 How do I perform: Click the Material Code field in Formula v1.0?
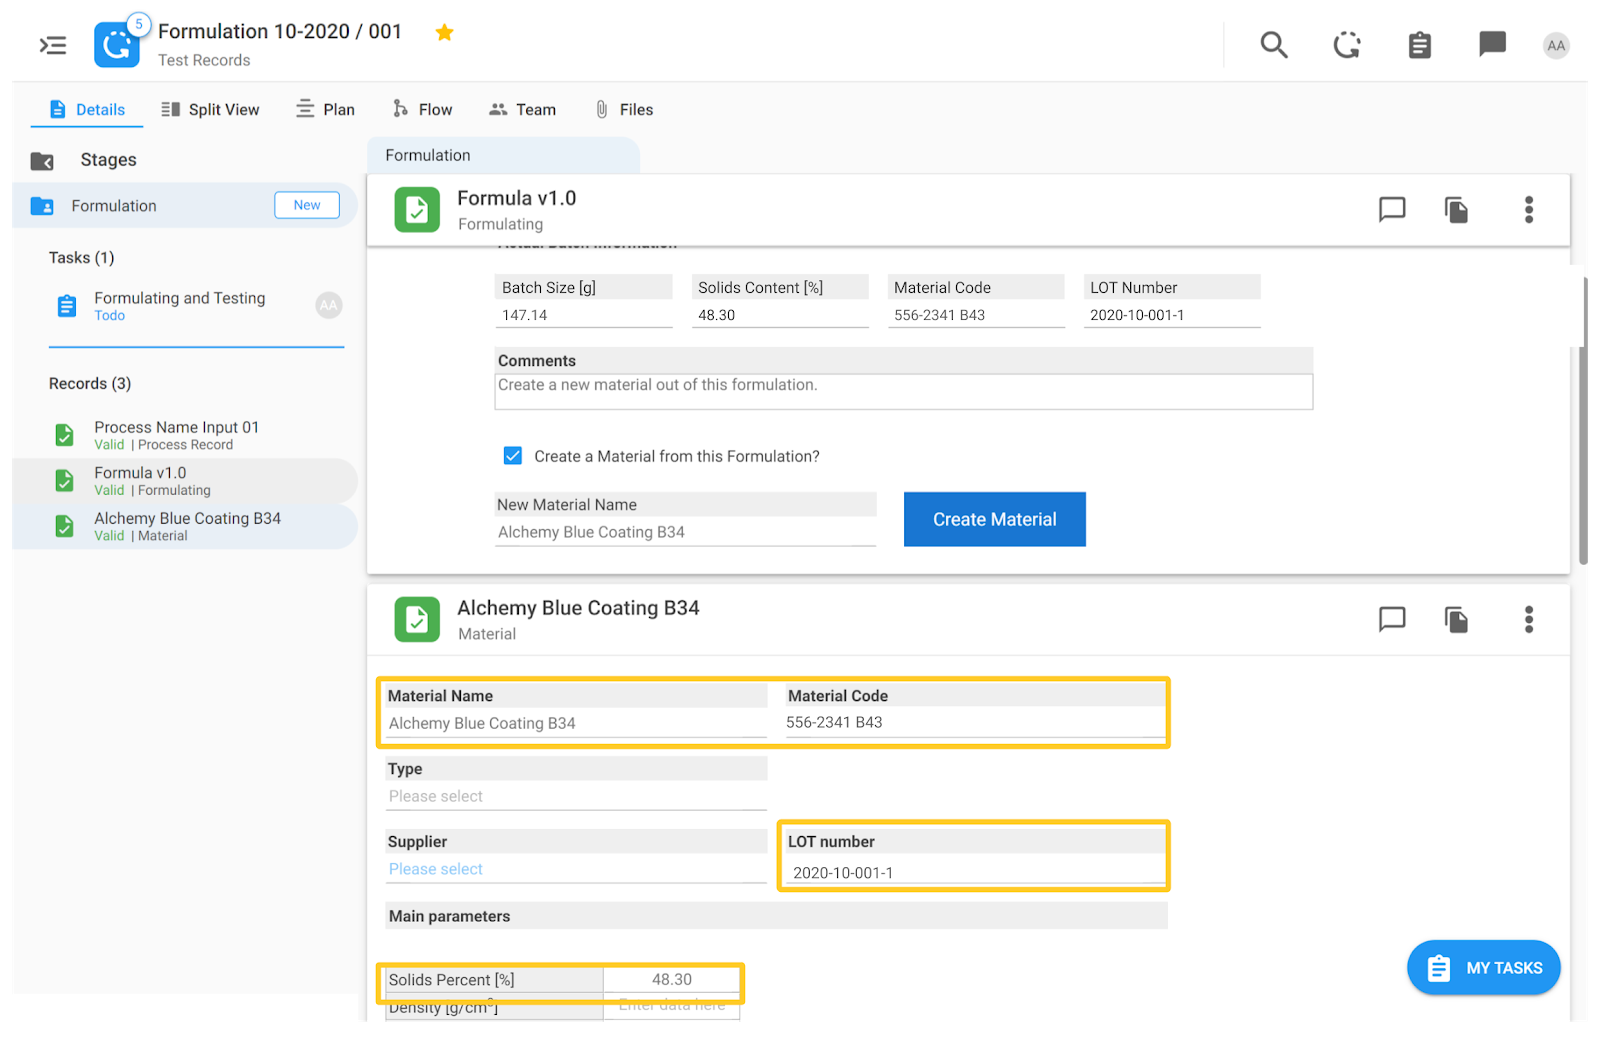pos(976,315)
